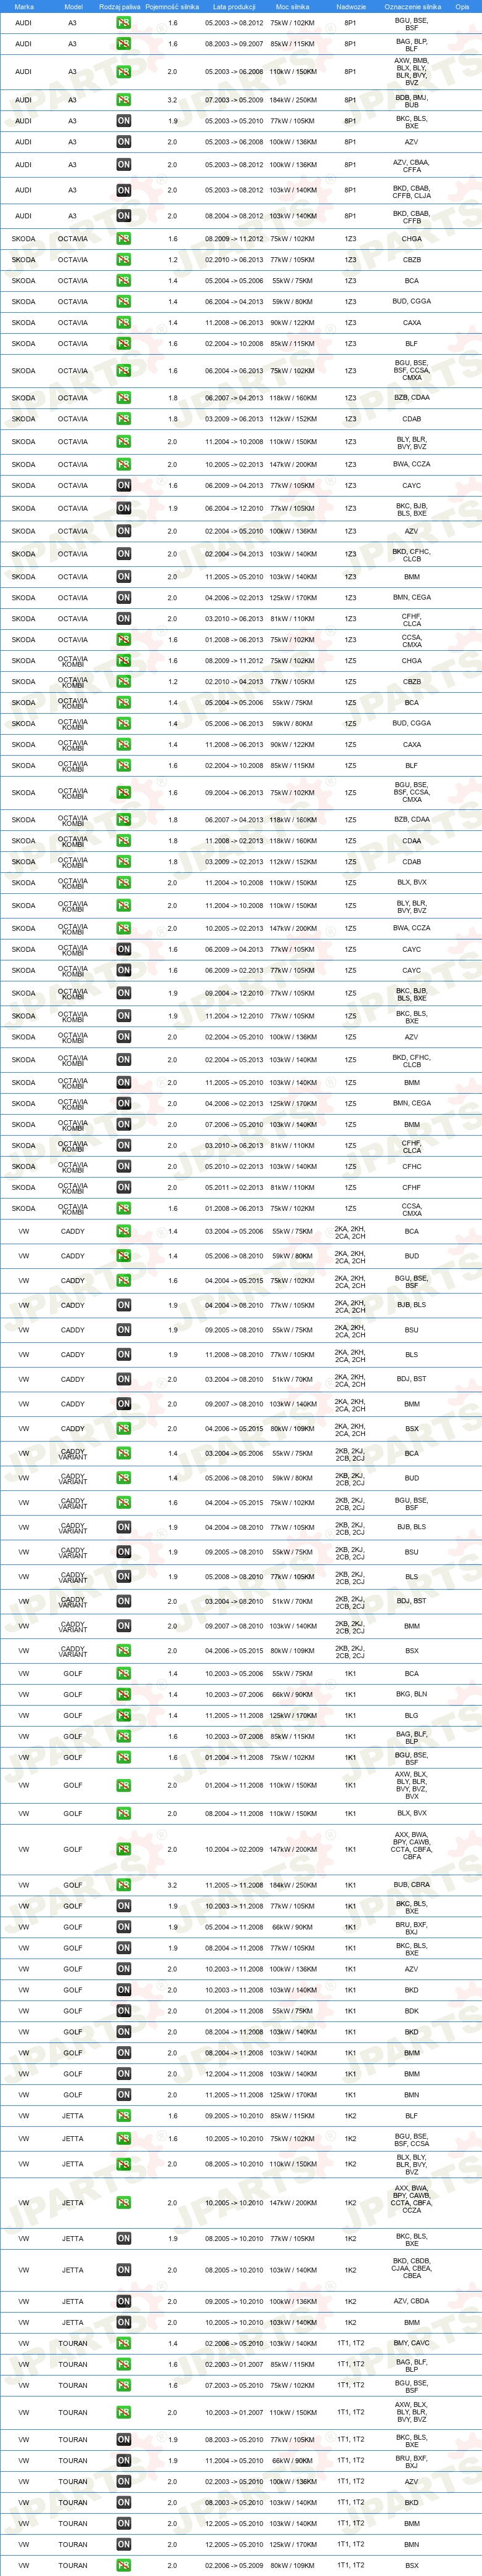The height and width of the screenshot is (2576, 482).
Task: Click petrol icon in Octavia Kombi BLX, BVX row
Action: coord(123,883)
